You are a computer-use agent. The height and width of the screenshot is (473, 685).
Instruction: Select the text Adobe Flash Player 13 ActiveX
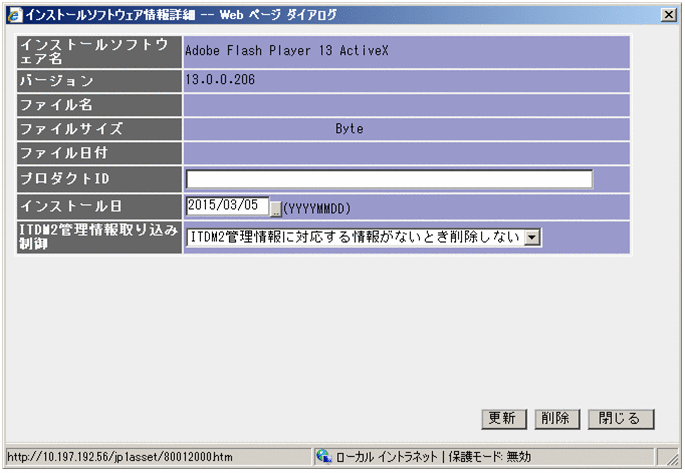(x=287, y=51)
